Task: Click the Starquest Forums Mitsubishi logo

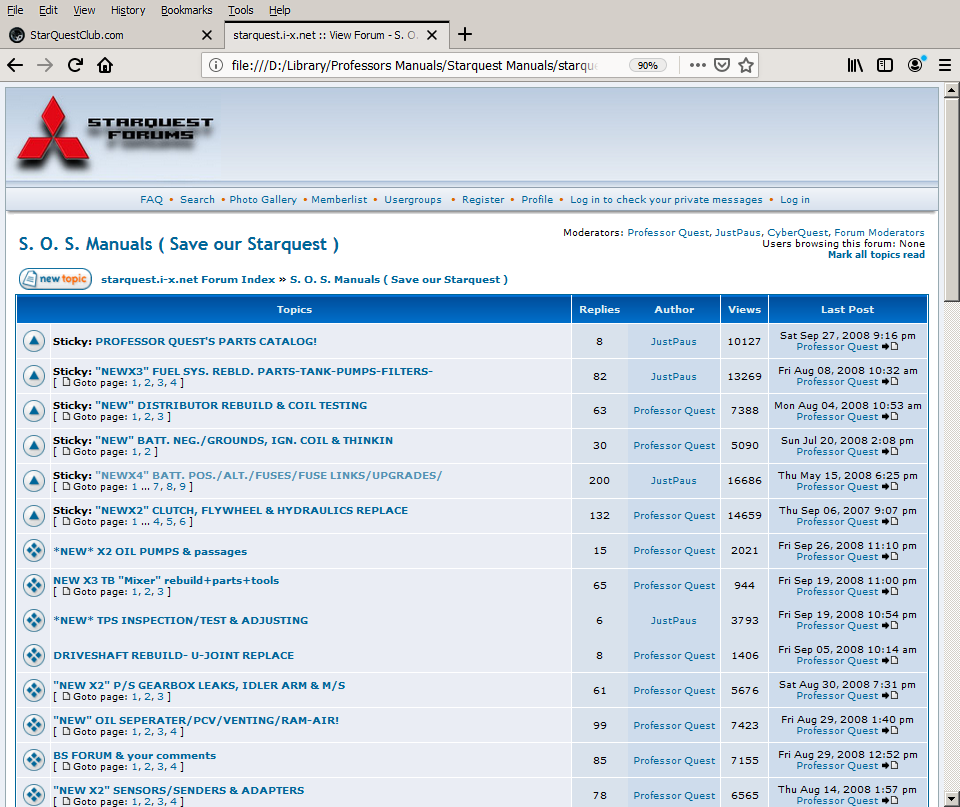Action: click(116, 135)
